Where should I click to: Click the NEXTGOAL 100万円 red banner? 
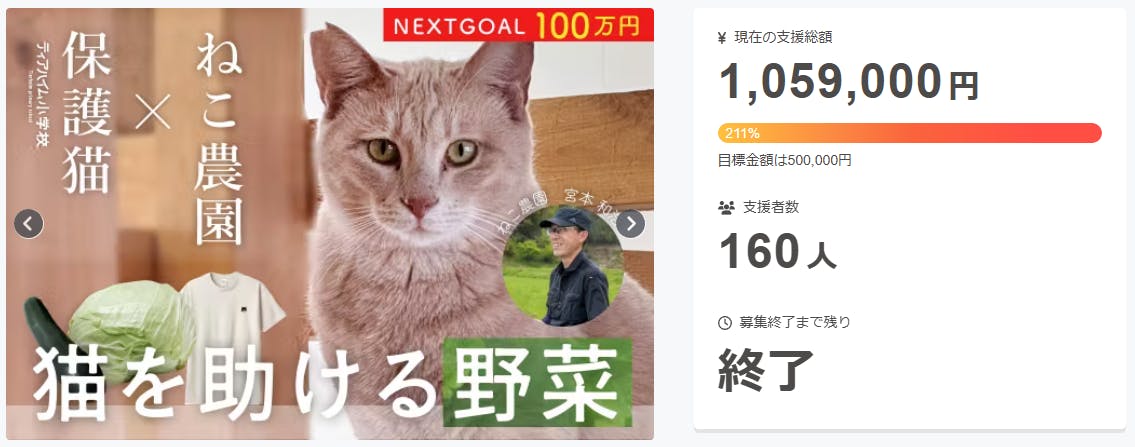tap(518, 25)
